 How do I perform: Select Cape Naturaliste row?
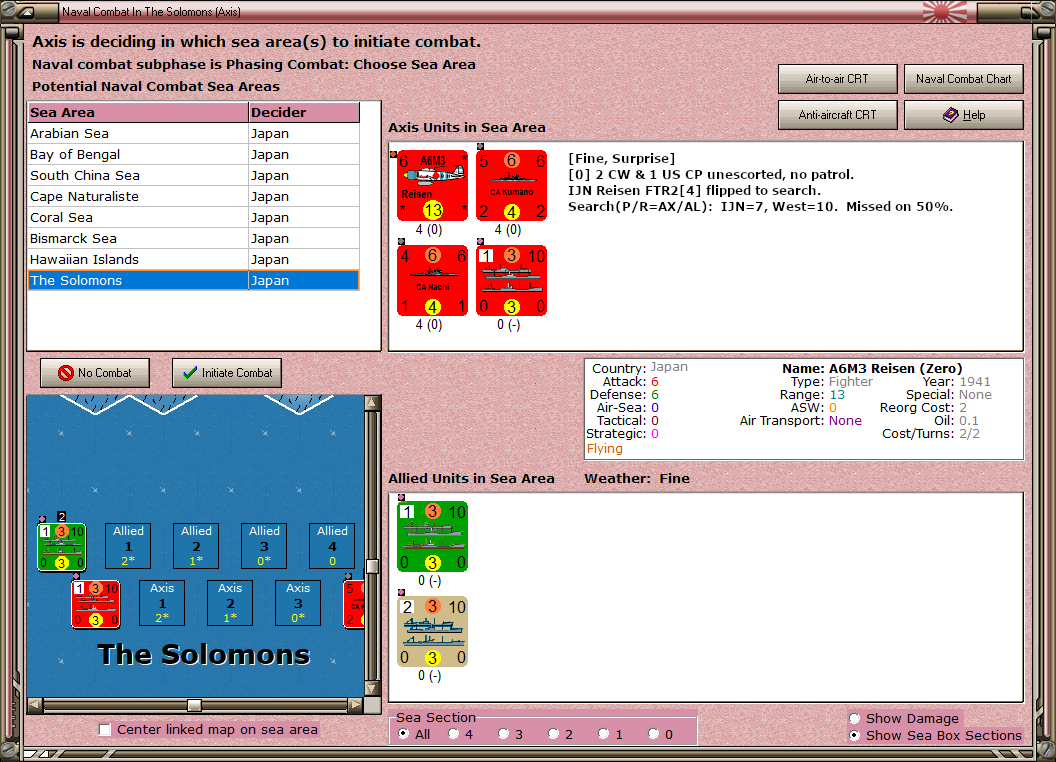(x=194, y=196)
